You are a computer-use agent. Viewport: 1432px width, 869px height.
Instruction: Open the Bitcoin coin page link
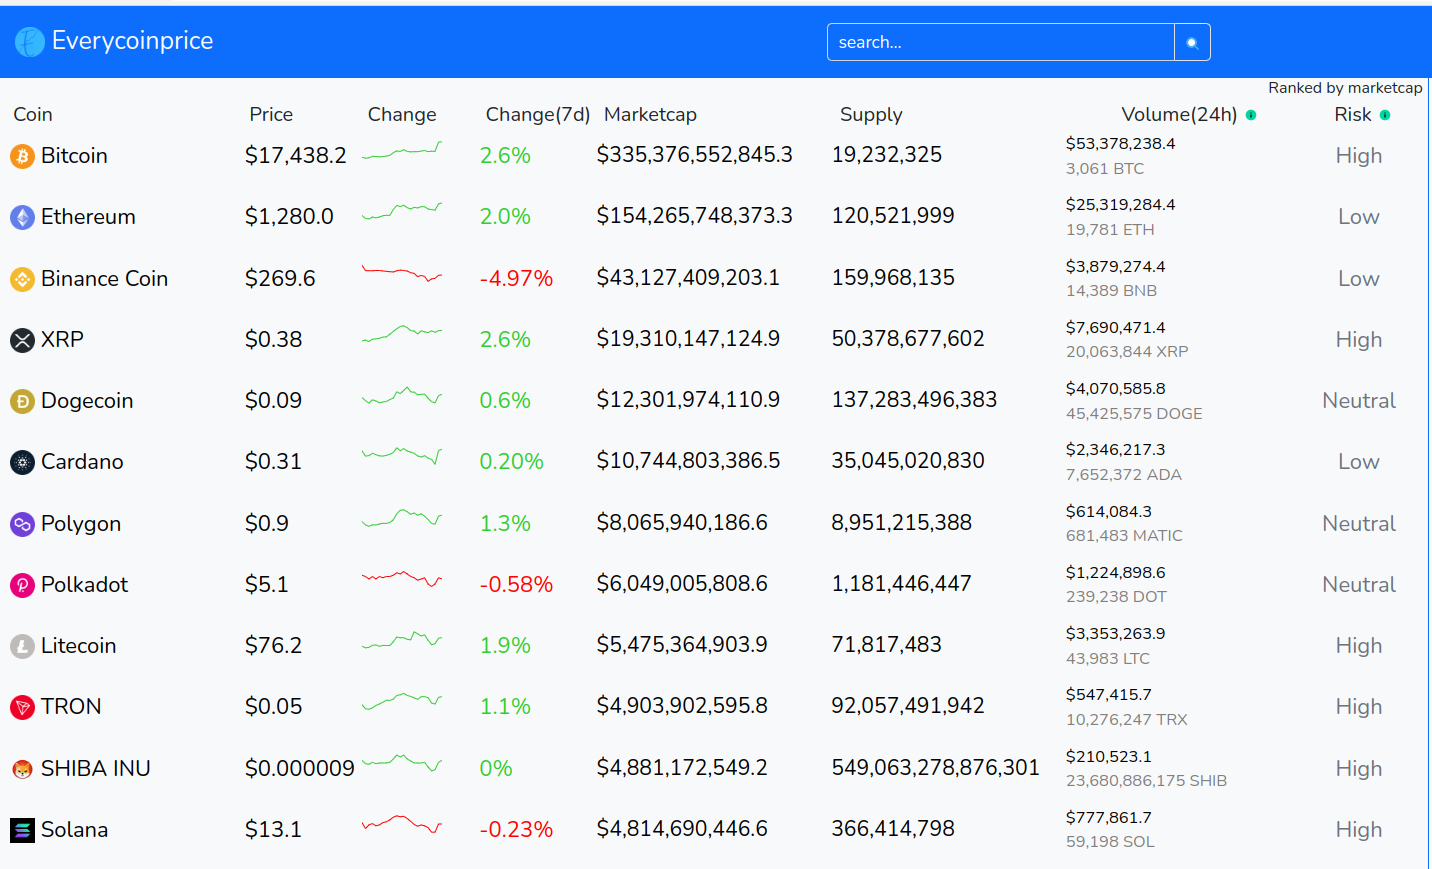click(74, 156)
